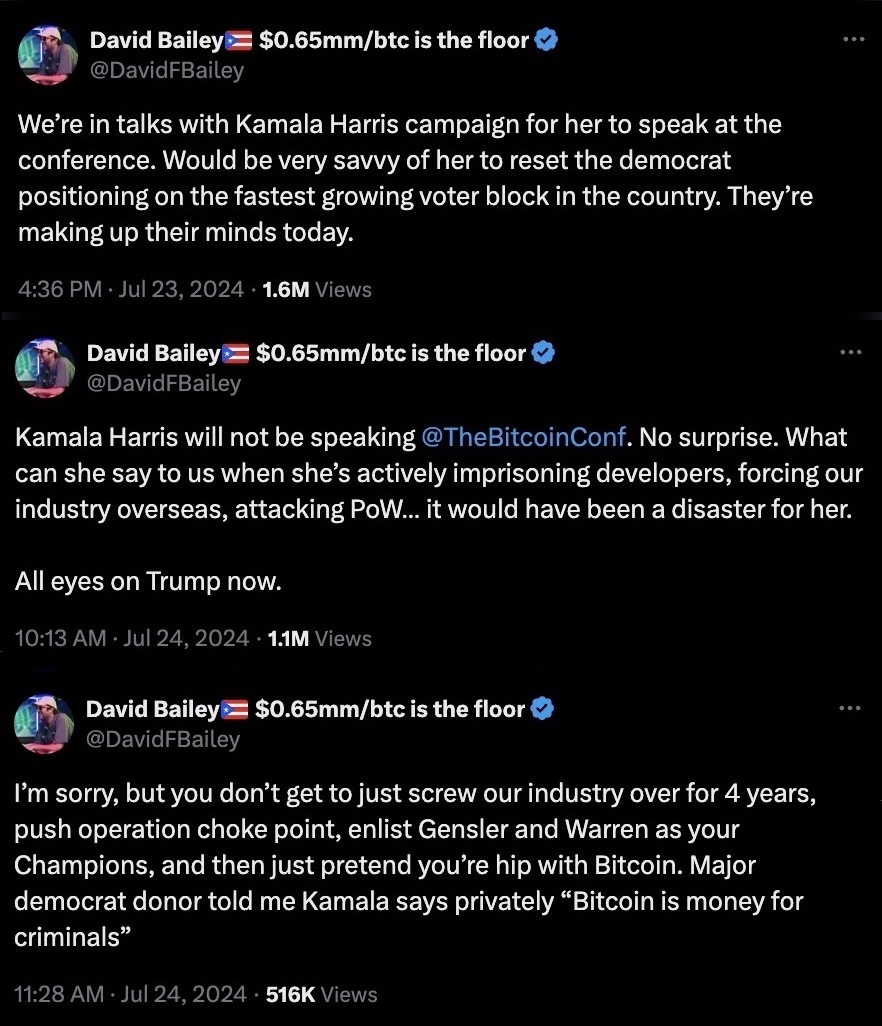Open more options on the 'All eyes on Trump' tweet

pyautogui.click(x=850, y=352)
